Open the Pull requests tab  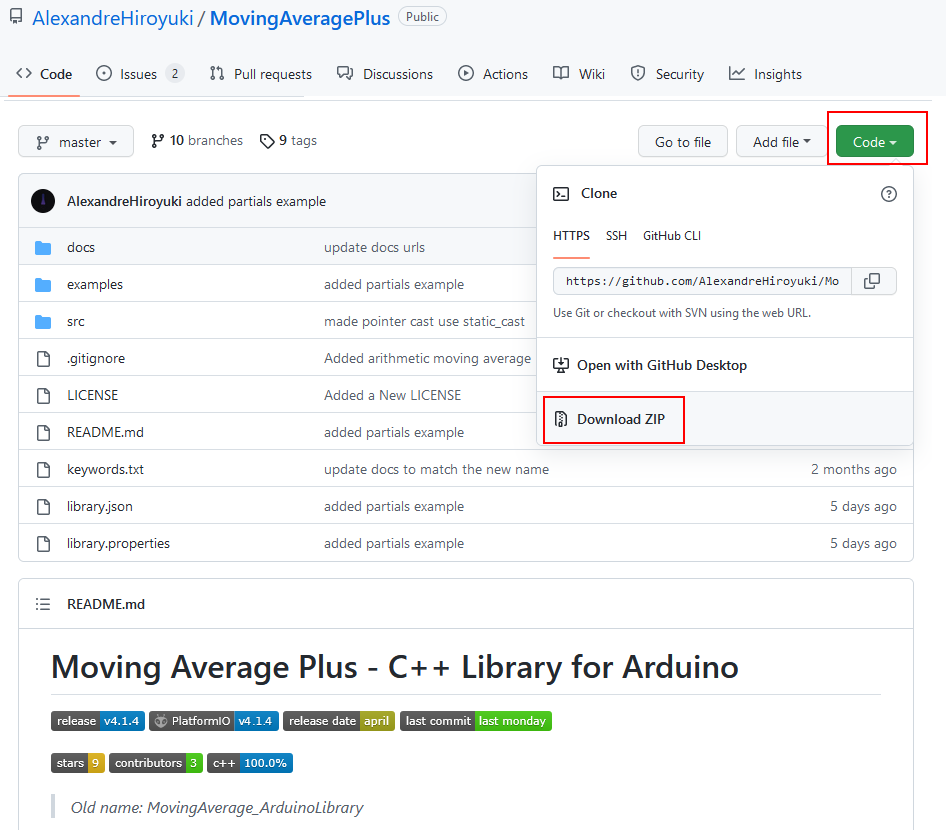[261, 74]
